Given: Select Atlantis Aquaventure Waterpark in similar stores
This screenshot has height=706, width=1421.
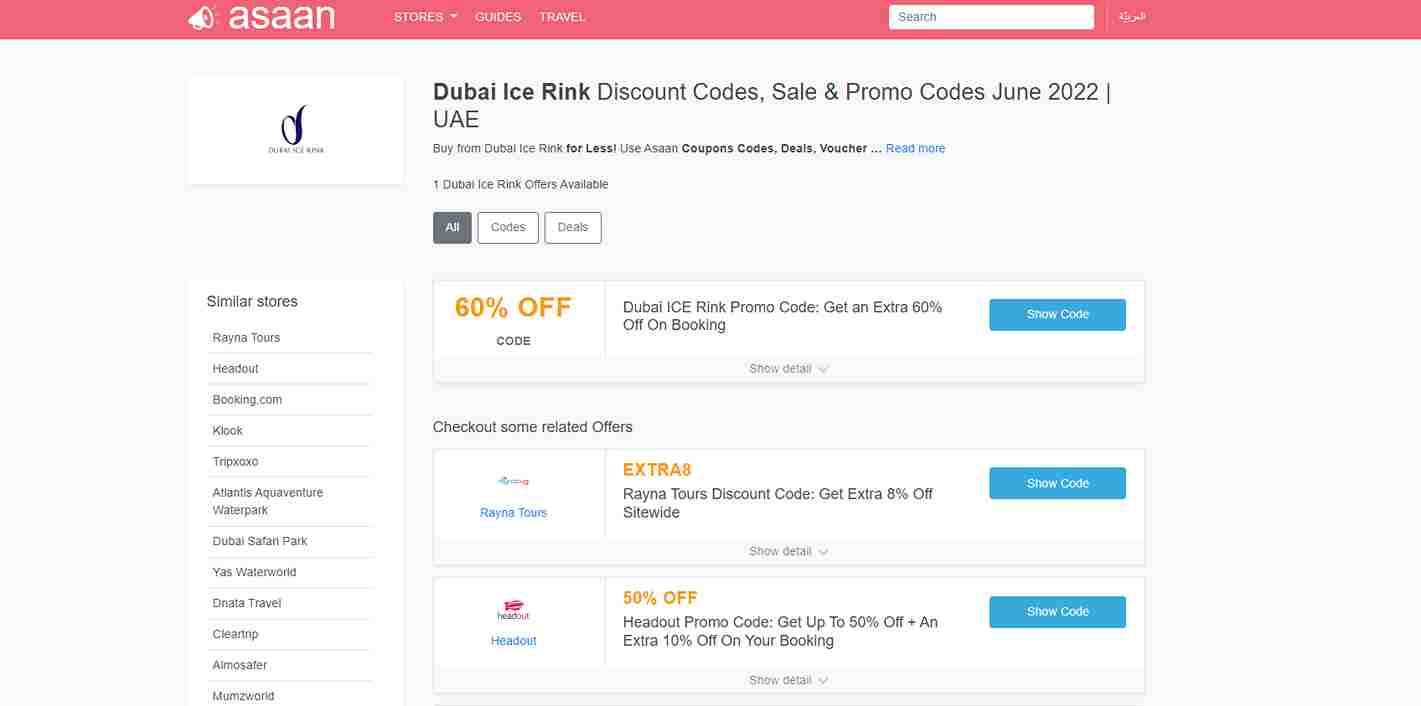Looking at the screenshot, I should [267, 500].
